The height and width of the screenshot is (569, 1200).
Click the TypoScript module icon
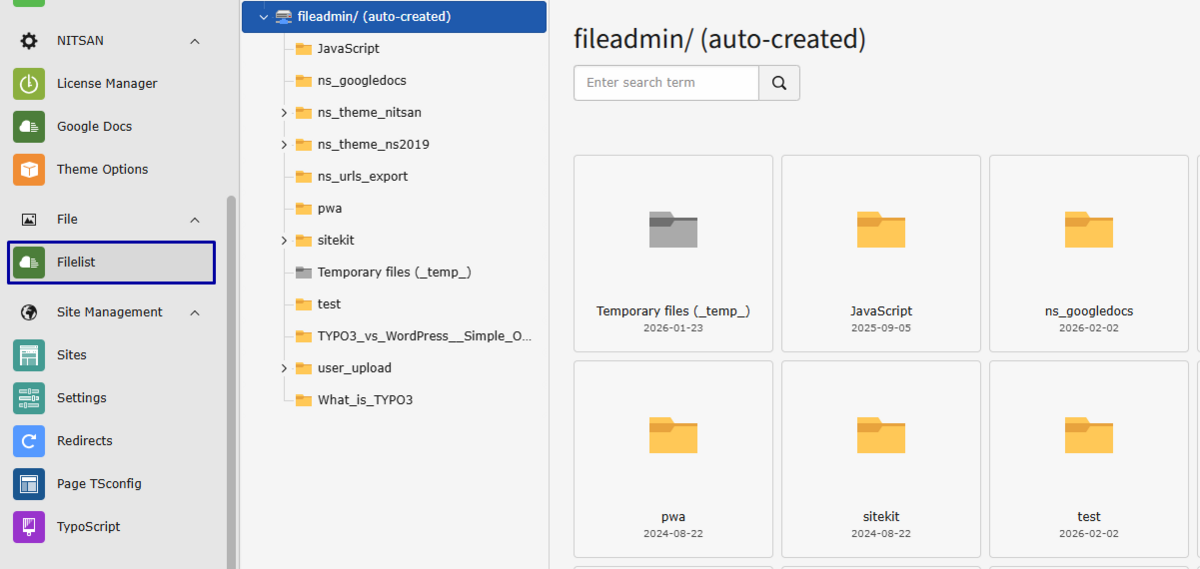[29, 527]
